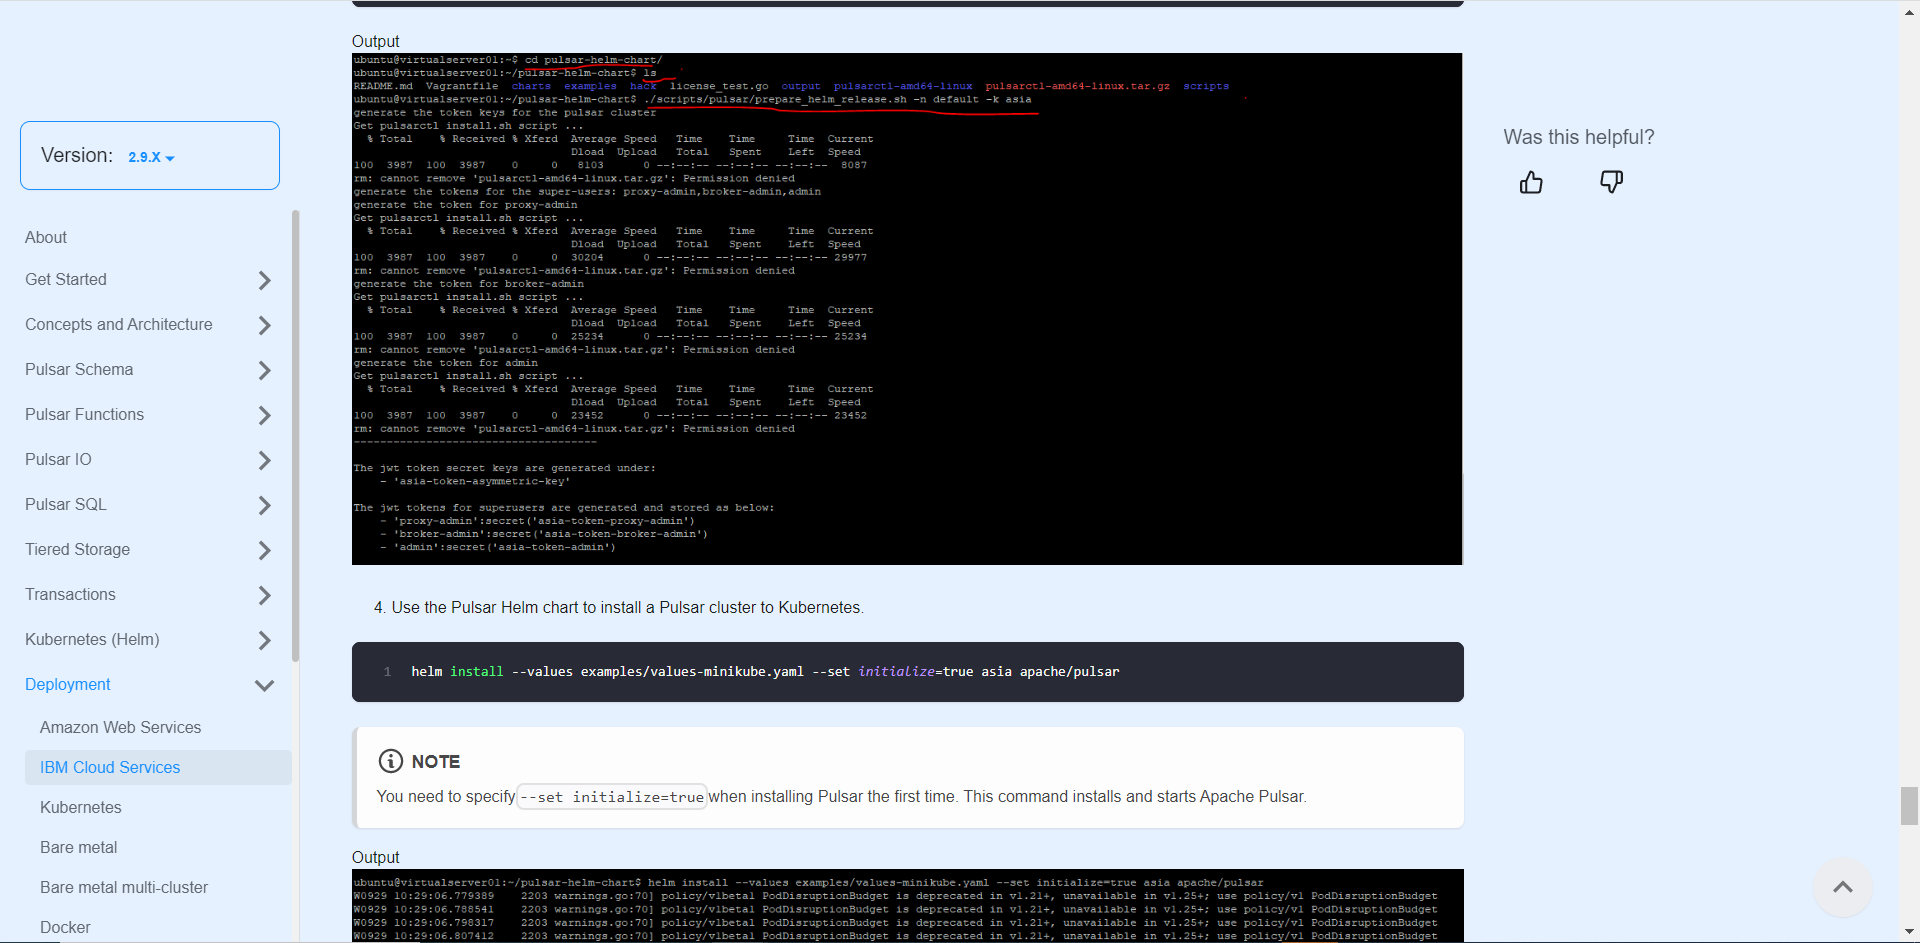This screenshot has height=943, width=1920.
Task: Expand the Tiered Storage chevron
Action: 264,550
